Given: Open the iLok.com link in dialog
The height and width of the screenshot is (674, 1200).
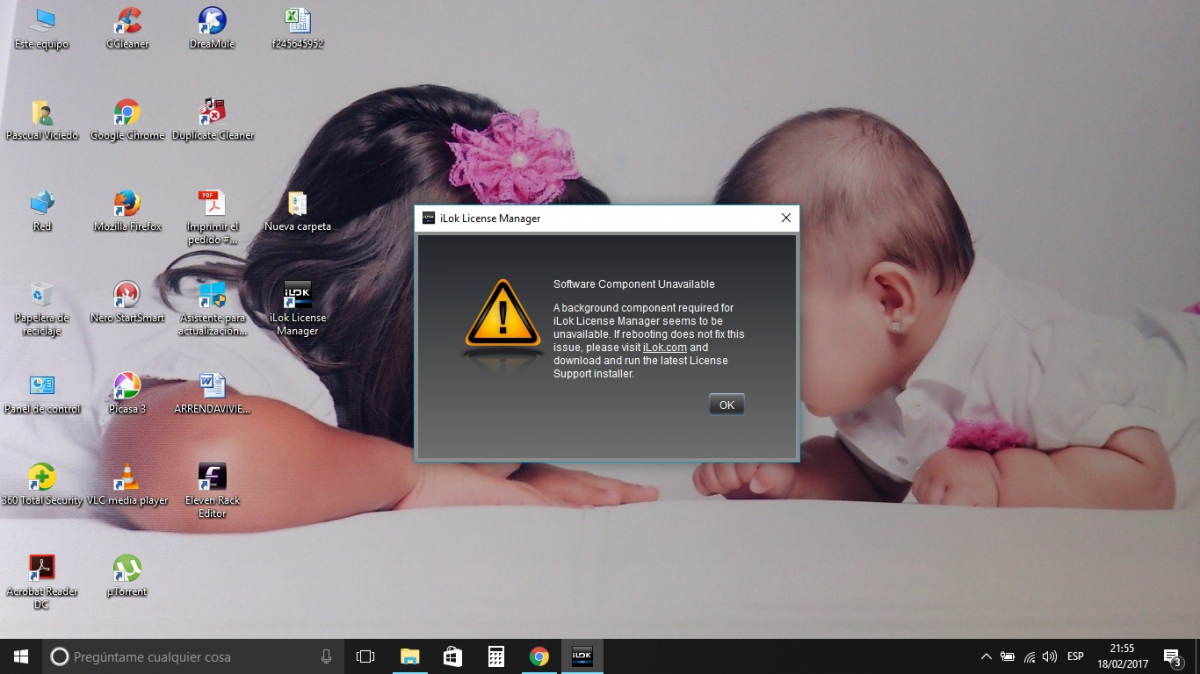Looking at the screenshot, I should [x=664, y=347].
